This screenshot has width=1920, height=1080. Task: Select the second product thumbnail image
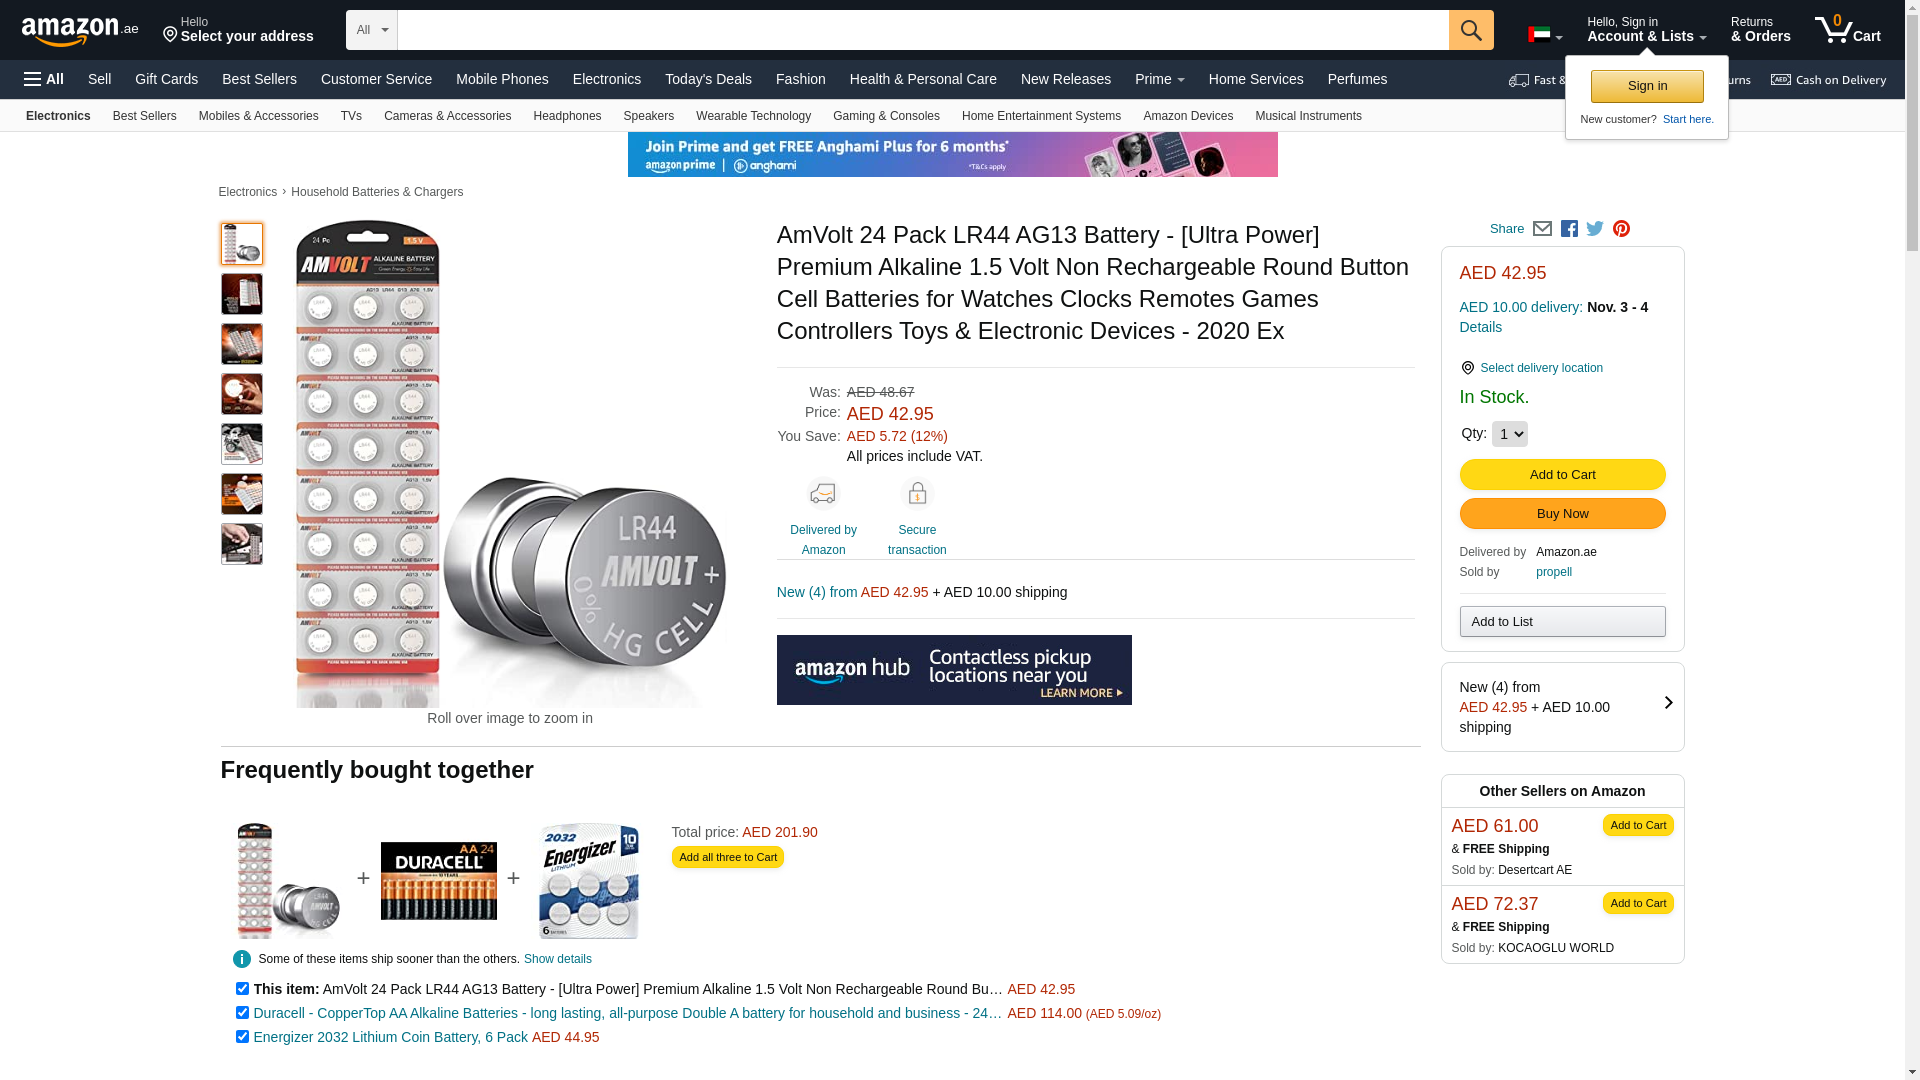coord(242,294)
